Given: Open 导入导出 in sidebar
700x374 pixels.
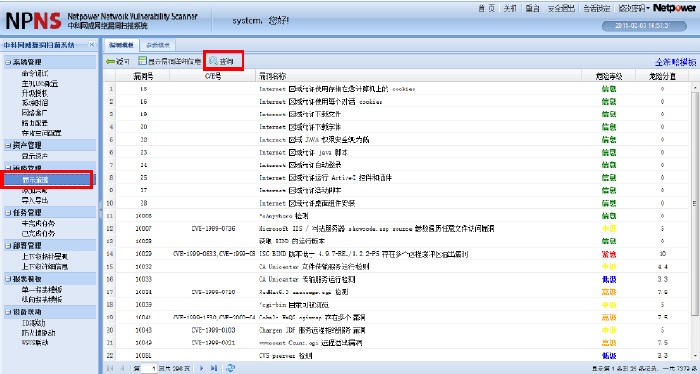Looking at the screenshot, I should 34,200.
